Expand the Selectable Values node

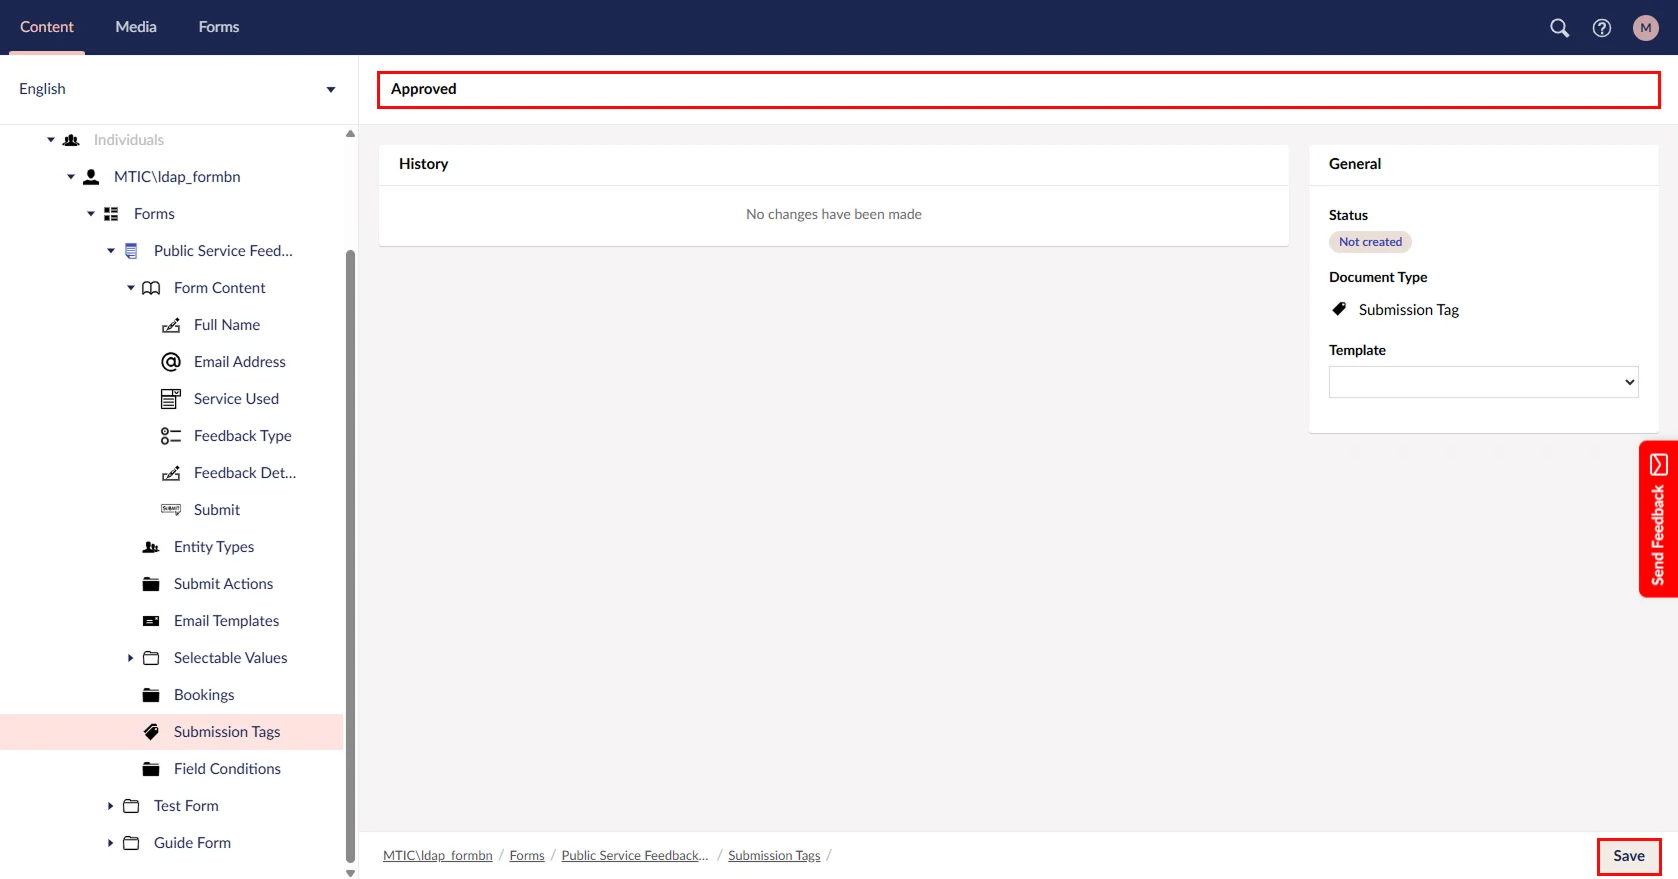(x=130, y=658)
